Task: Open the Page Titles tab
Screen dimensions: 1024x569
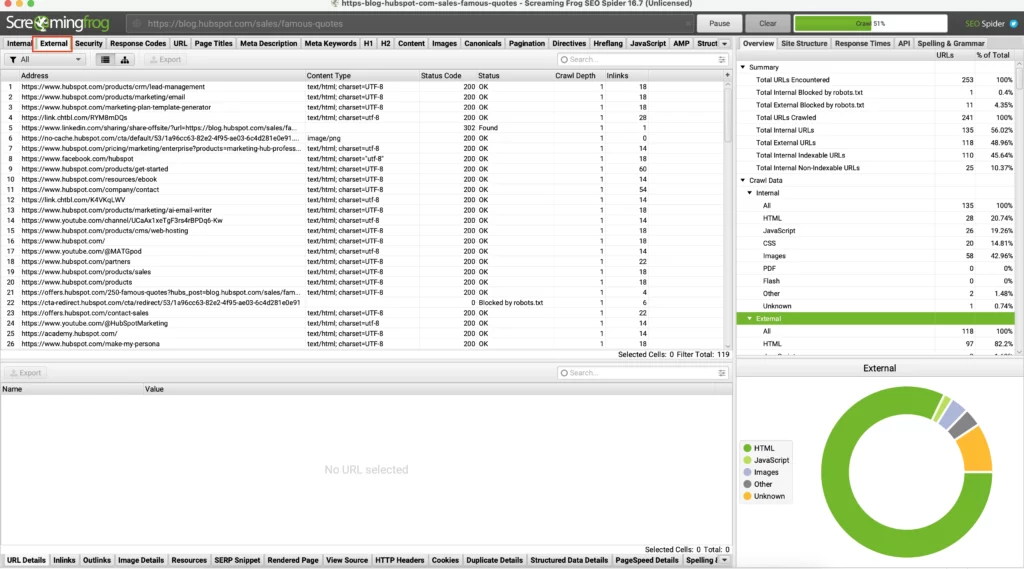Action: [x=214, y=44]
